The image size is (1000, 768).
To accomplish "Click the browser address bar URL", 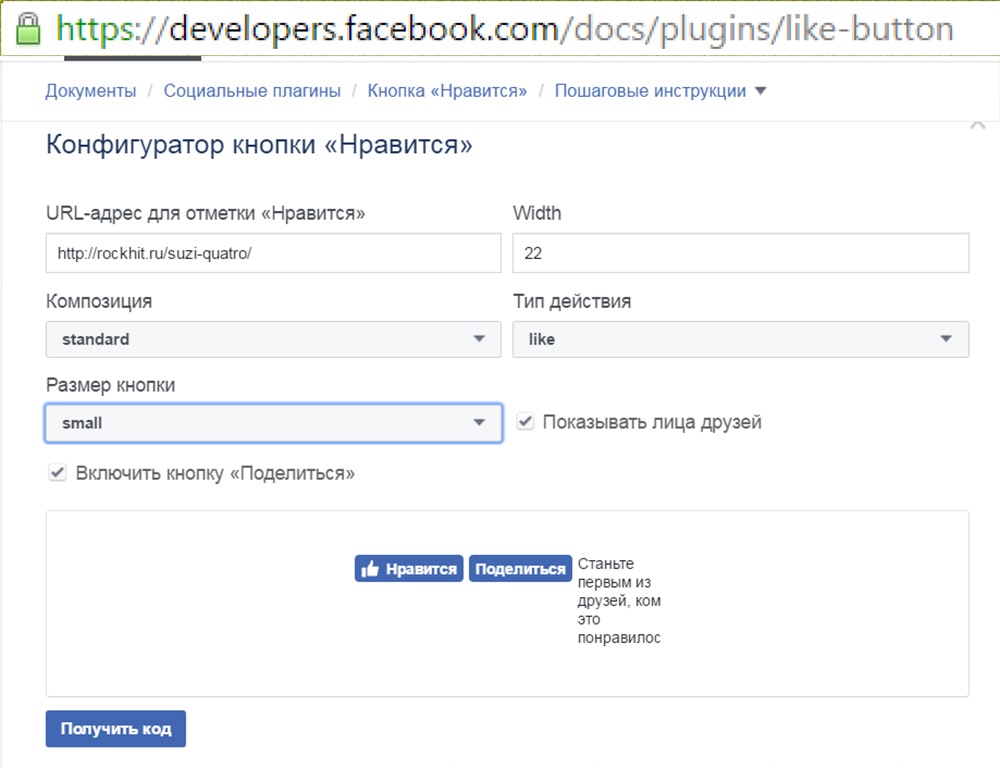I will click(x=500, y=27).
